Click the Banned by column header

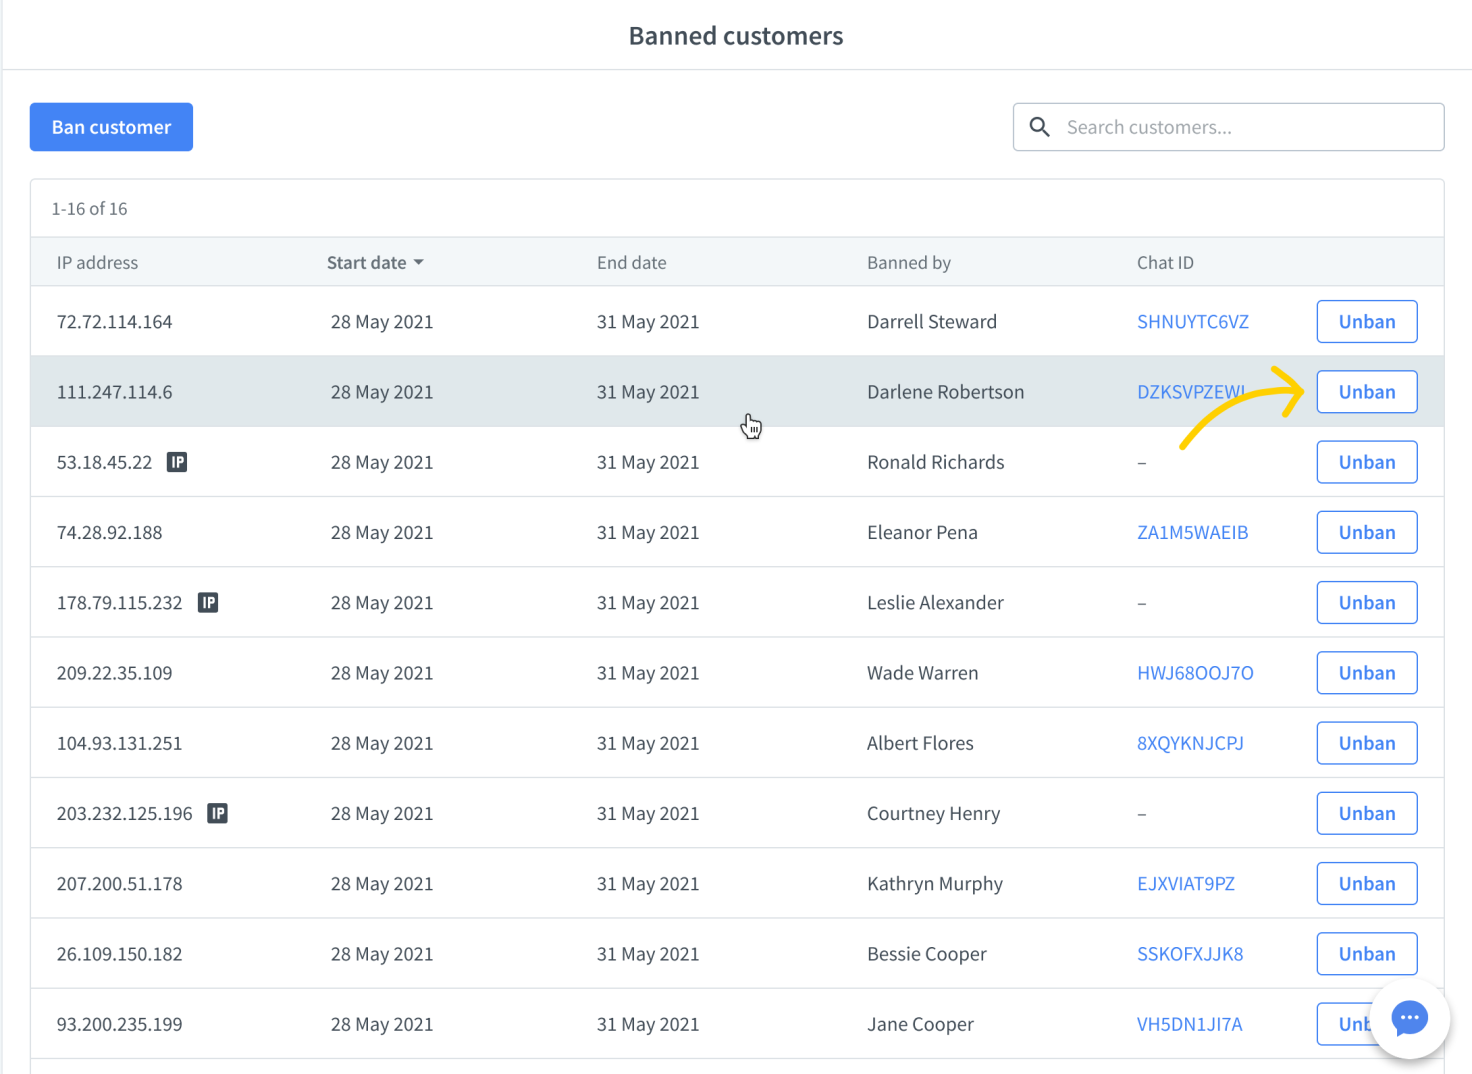click(x=908, y=262)
